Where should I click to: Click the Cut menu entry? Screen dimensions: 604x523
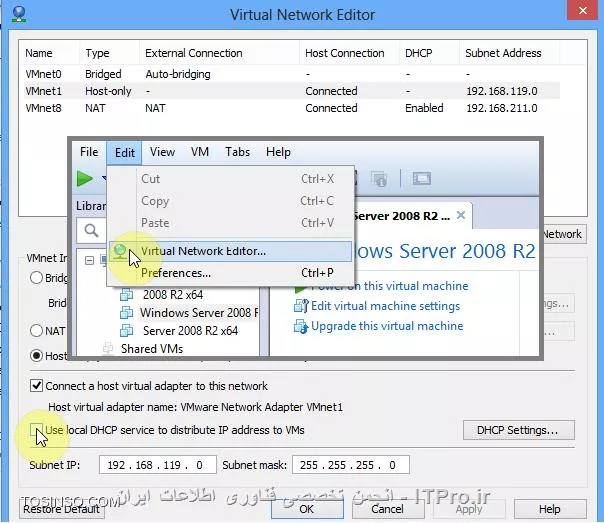(x=230, y=179)
